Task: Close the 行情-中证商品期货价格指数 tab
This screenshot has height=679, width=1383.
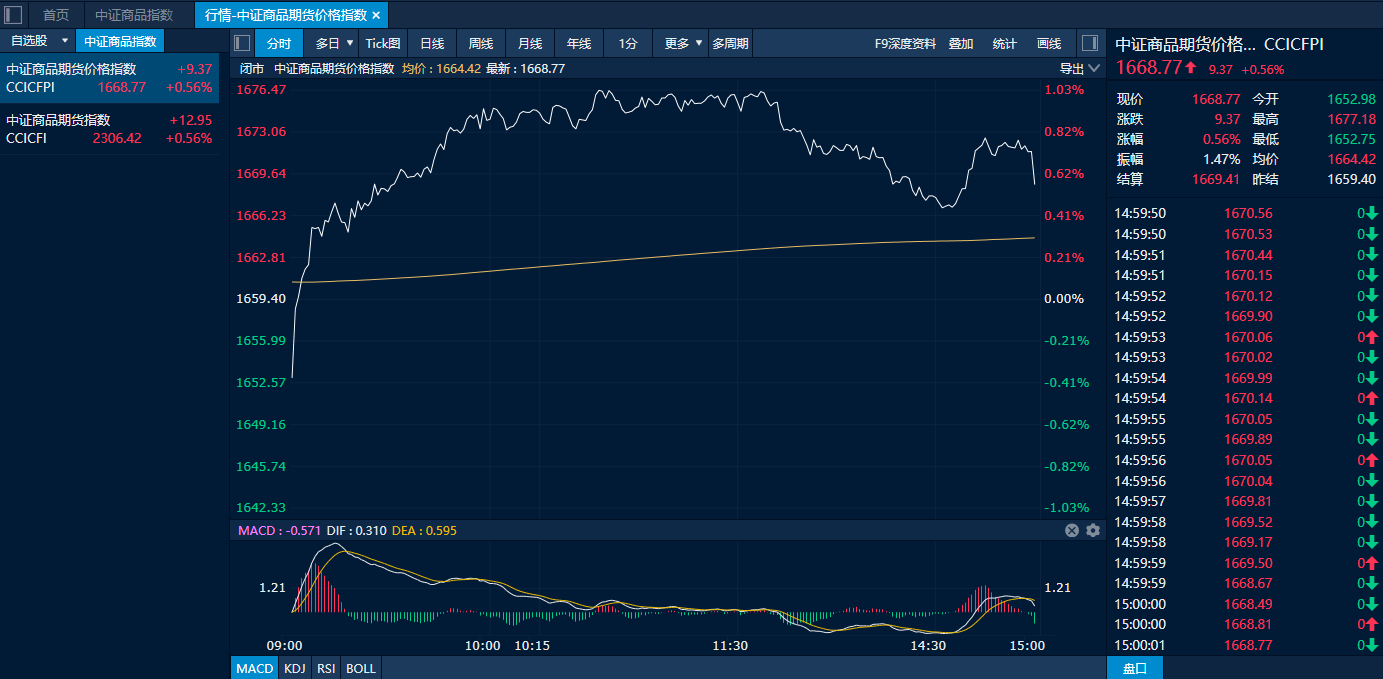Action: click(x=376, y=15)
